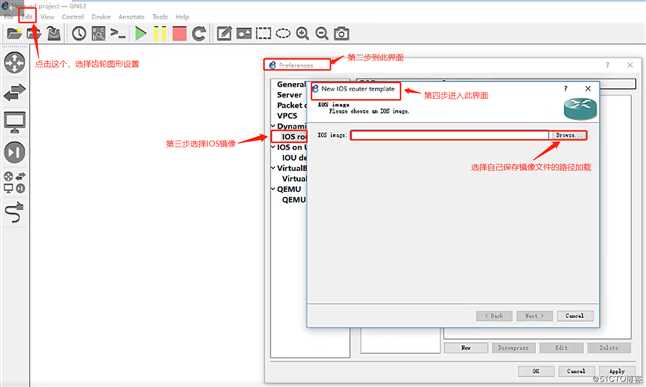
Task: Open the Edit menu
Action: (27, 16)
